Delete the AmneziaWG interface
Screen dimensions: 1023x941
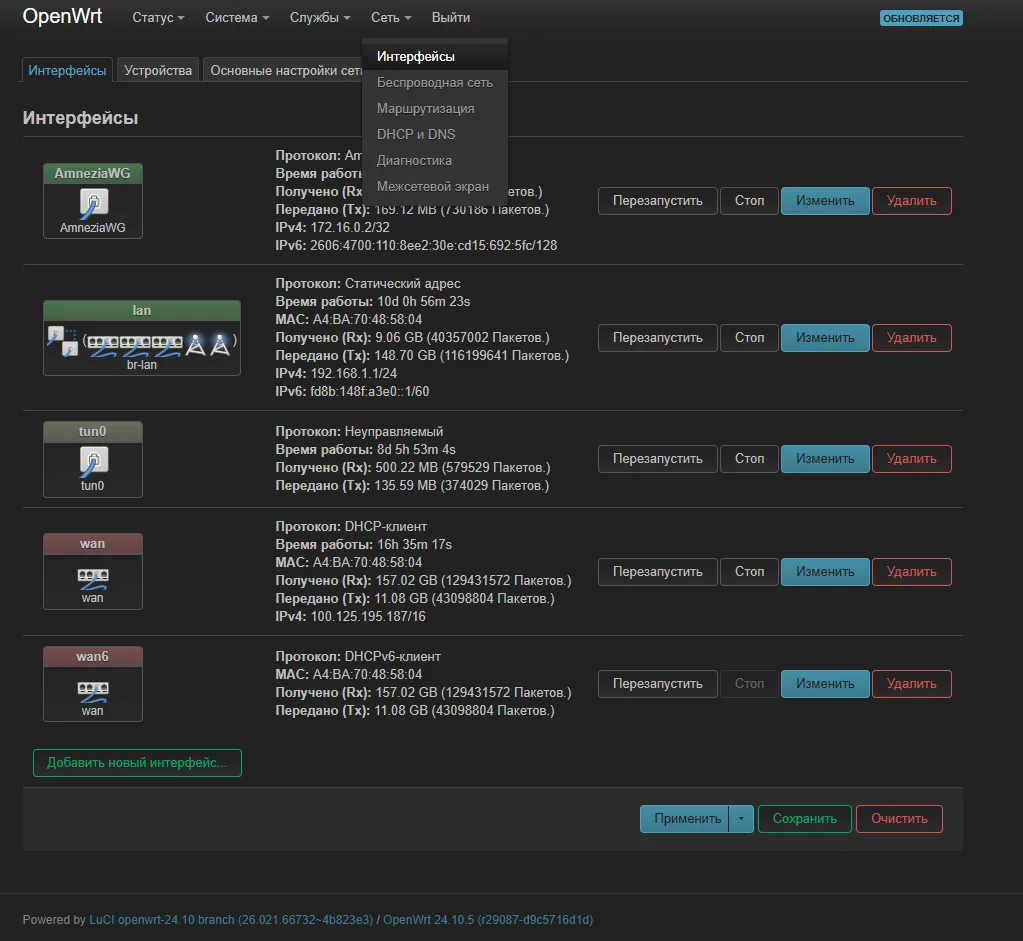click(x=911, y=200)
